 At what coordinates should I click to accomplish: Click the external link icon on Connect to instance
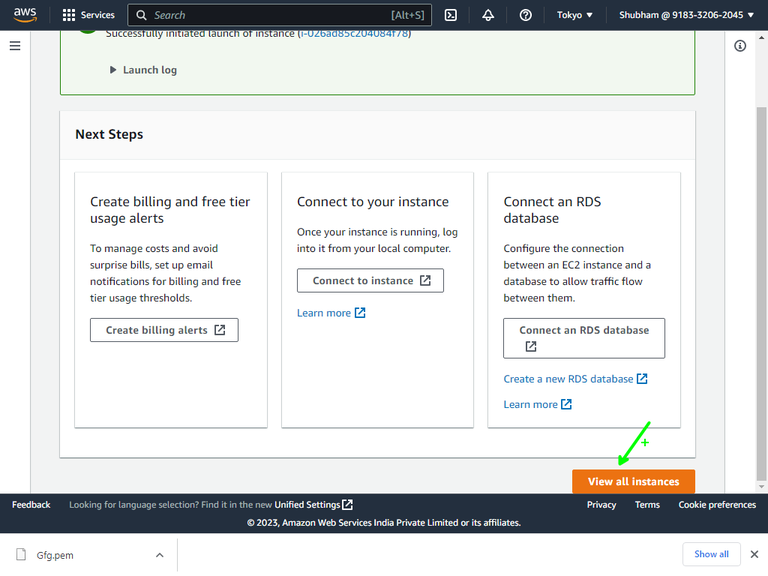425,281
